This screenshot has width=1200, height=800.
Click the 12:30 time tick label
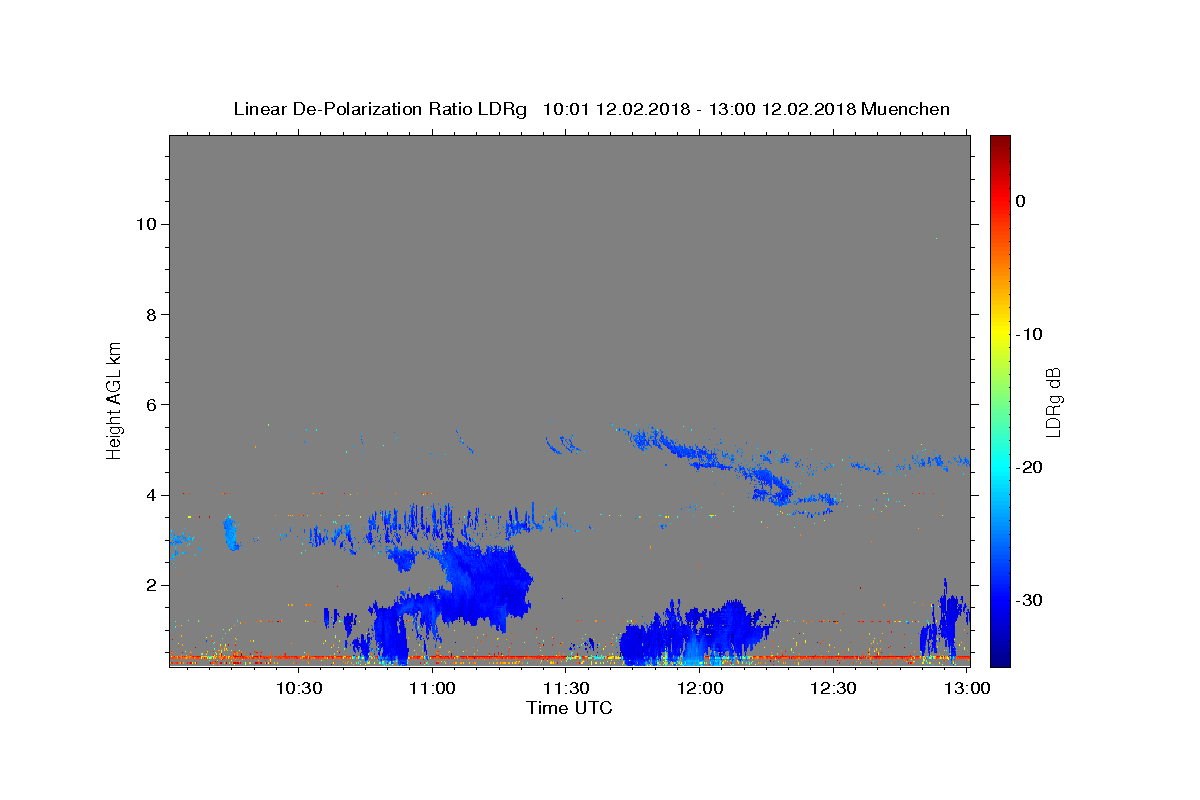pyautogui.click(x=833, y=689)
